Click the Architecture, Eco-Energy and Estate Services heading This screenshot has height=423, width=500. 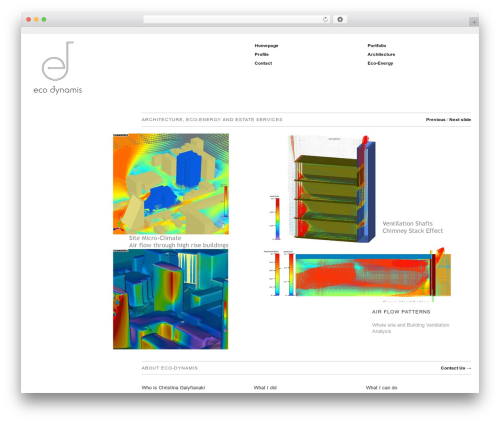point(212,120)
